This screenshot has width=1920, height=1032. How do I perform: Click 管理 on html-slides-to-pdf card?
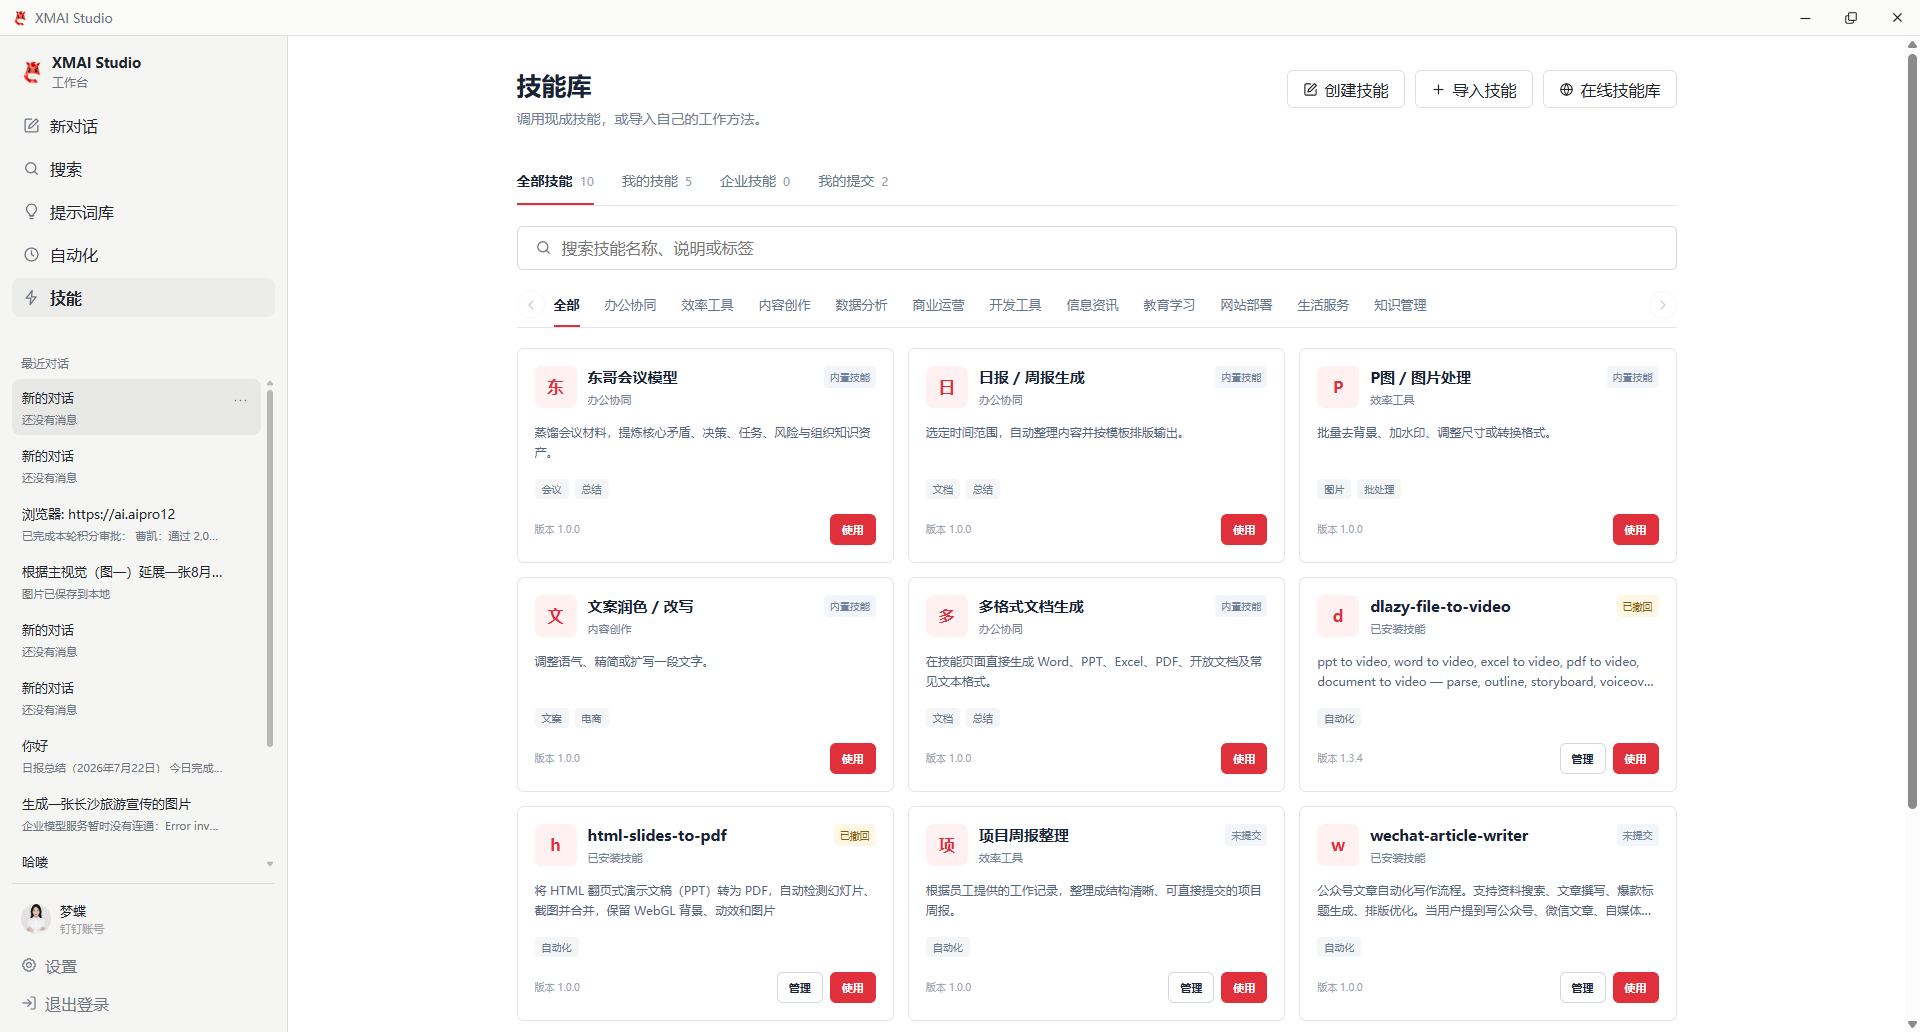(x=799, y=988)
